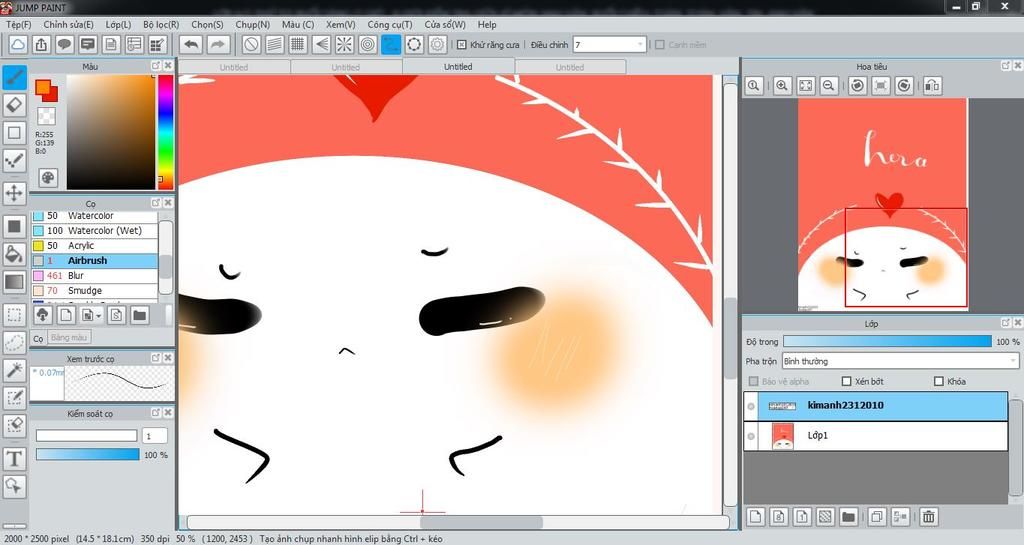Choose the Dot pen tool
The height and width of the screenshot is (545, 1024).
pos(14,160)
